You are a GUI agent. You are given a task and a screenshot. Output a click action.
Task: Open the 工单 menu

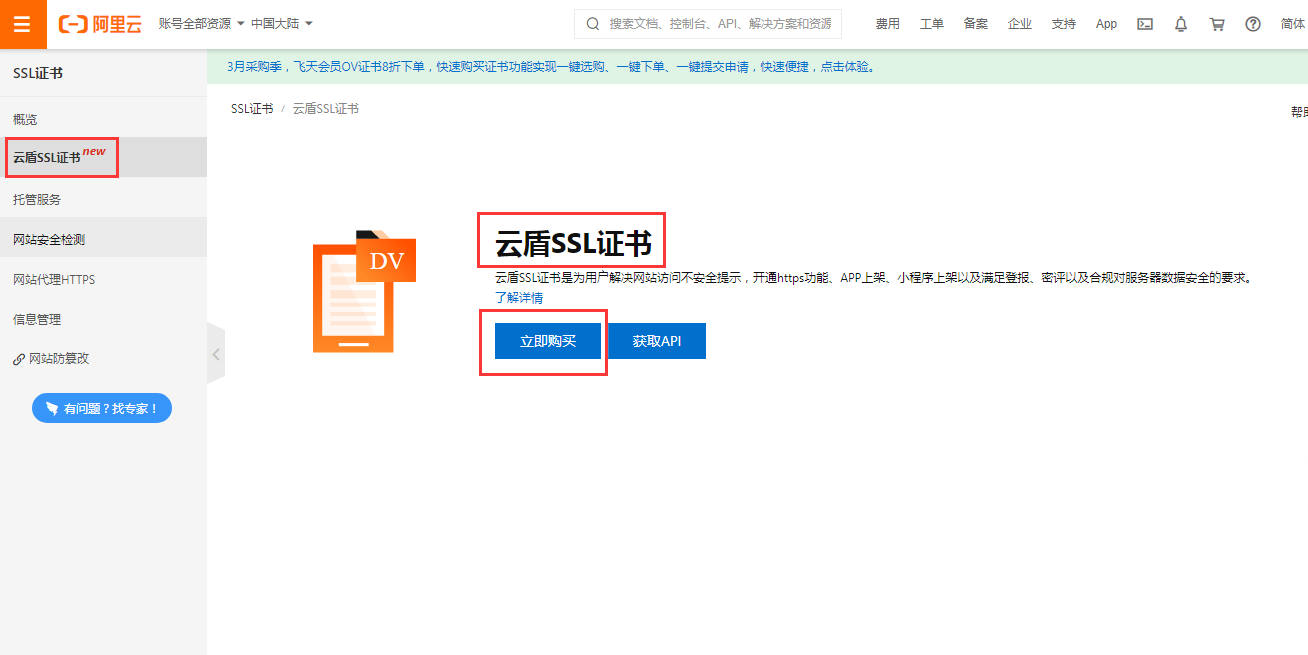pos(931,24)
